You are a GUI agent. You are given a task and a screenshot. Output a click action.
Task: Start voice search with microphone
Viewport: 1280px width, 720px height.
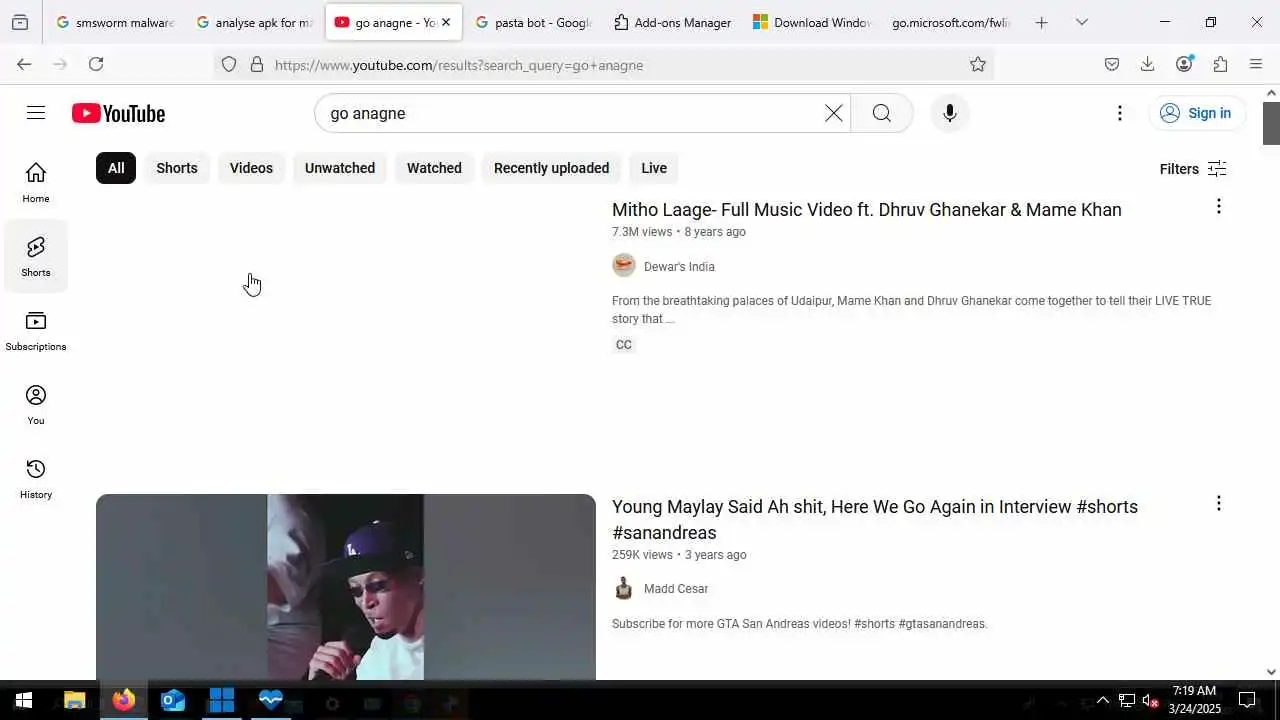[949, 113]
